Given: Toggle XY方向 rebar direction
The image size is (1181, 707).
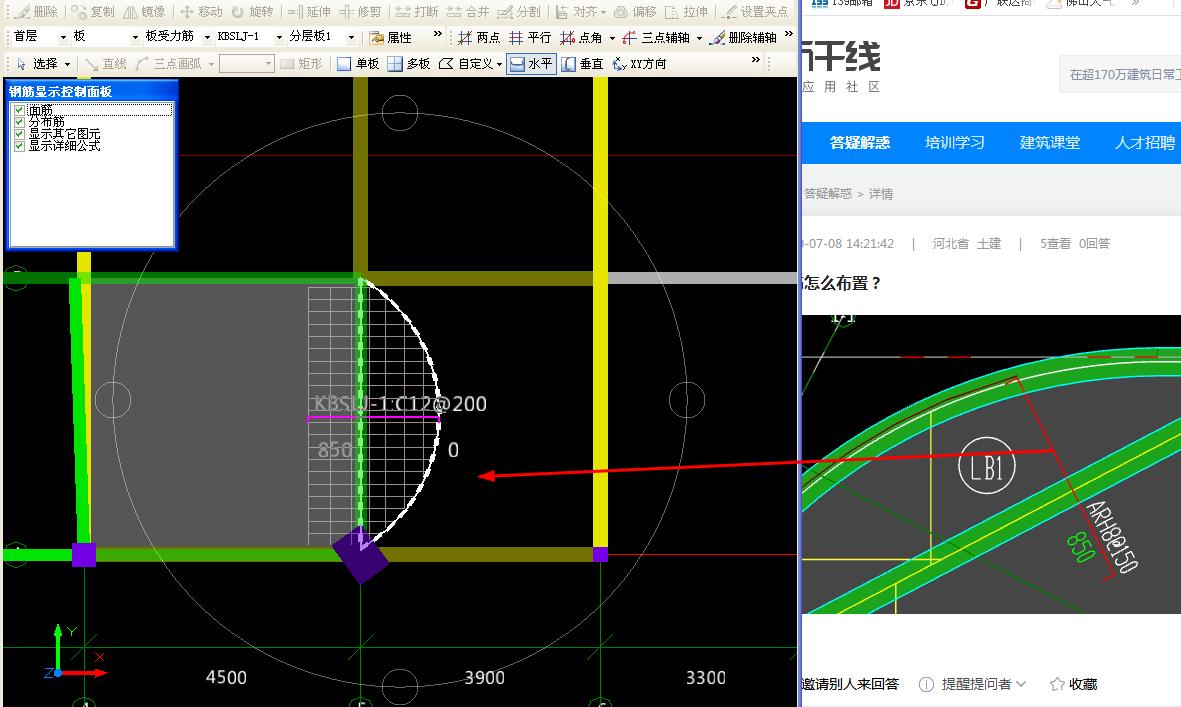Looking at the screenshot, I should point(639,64).
